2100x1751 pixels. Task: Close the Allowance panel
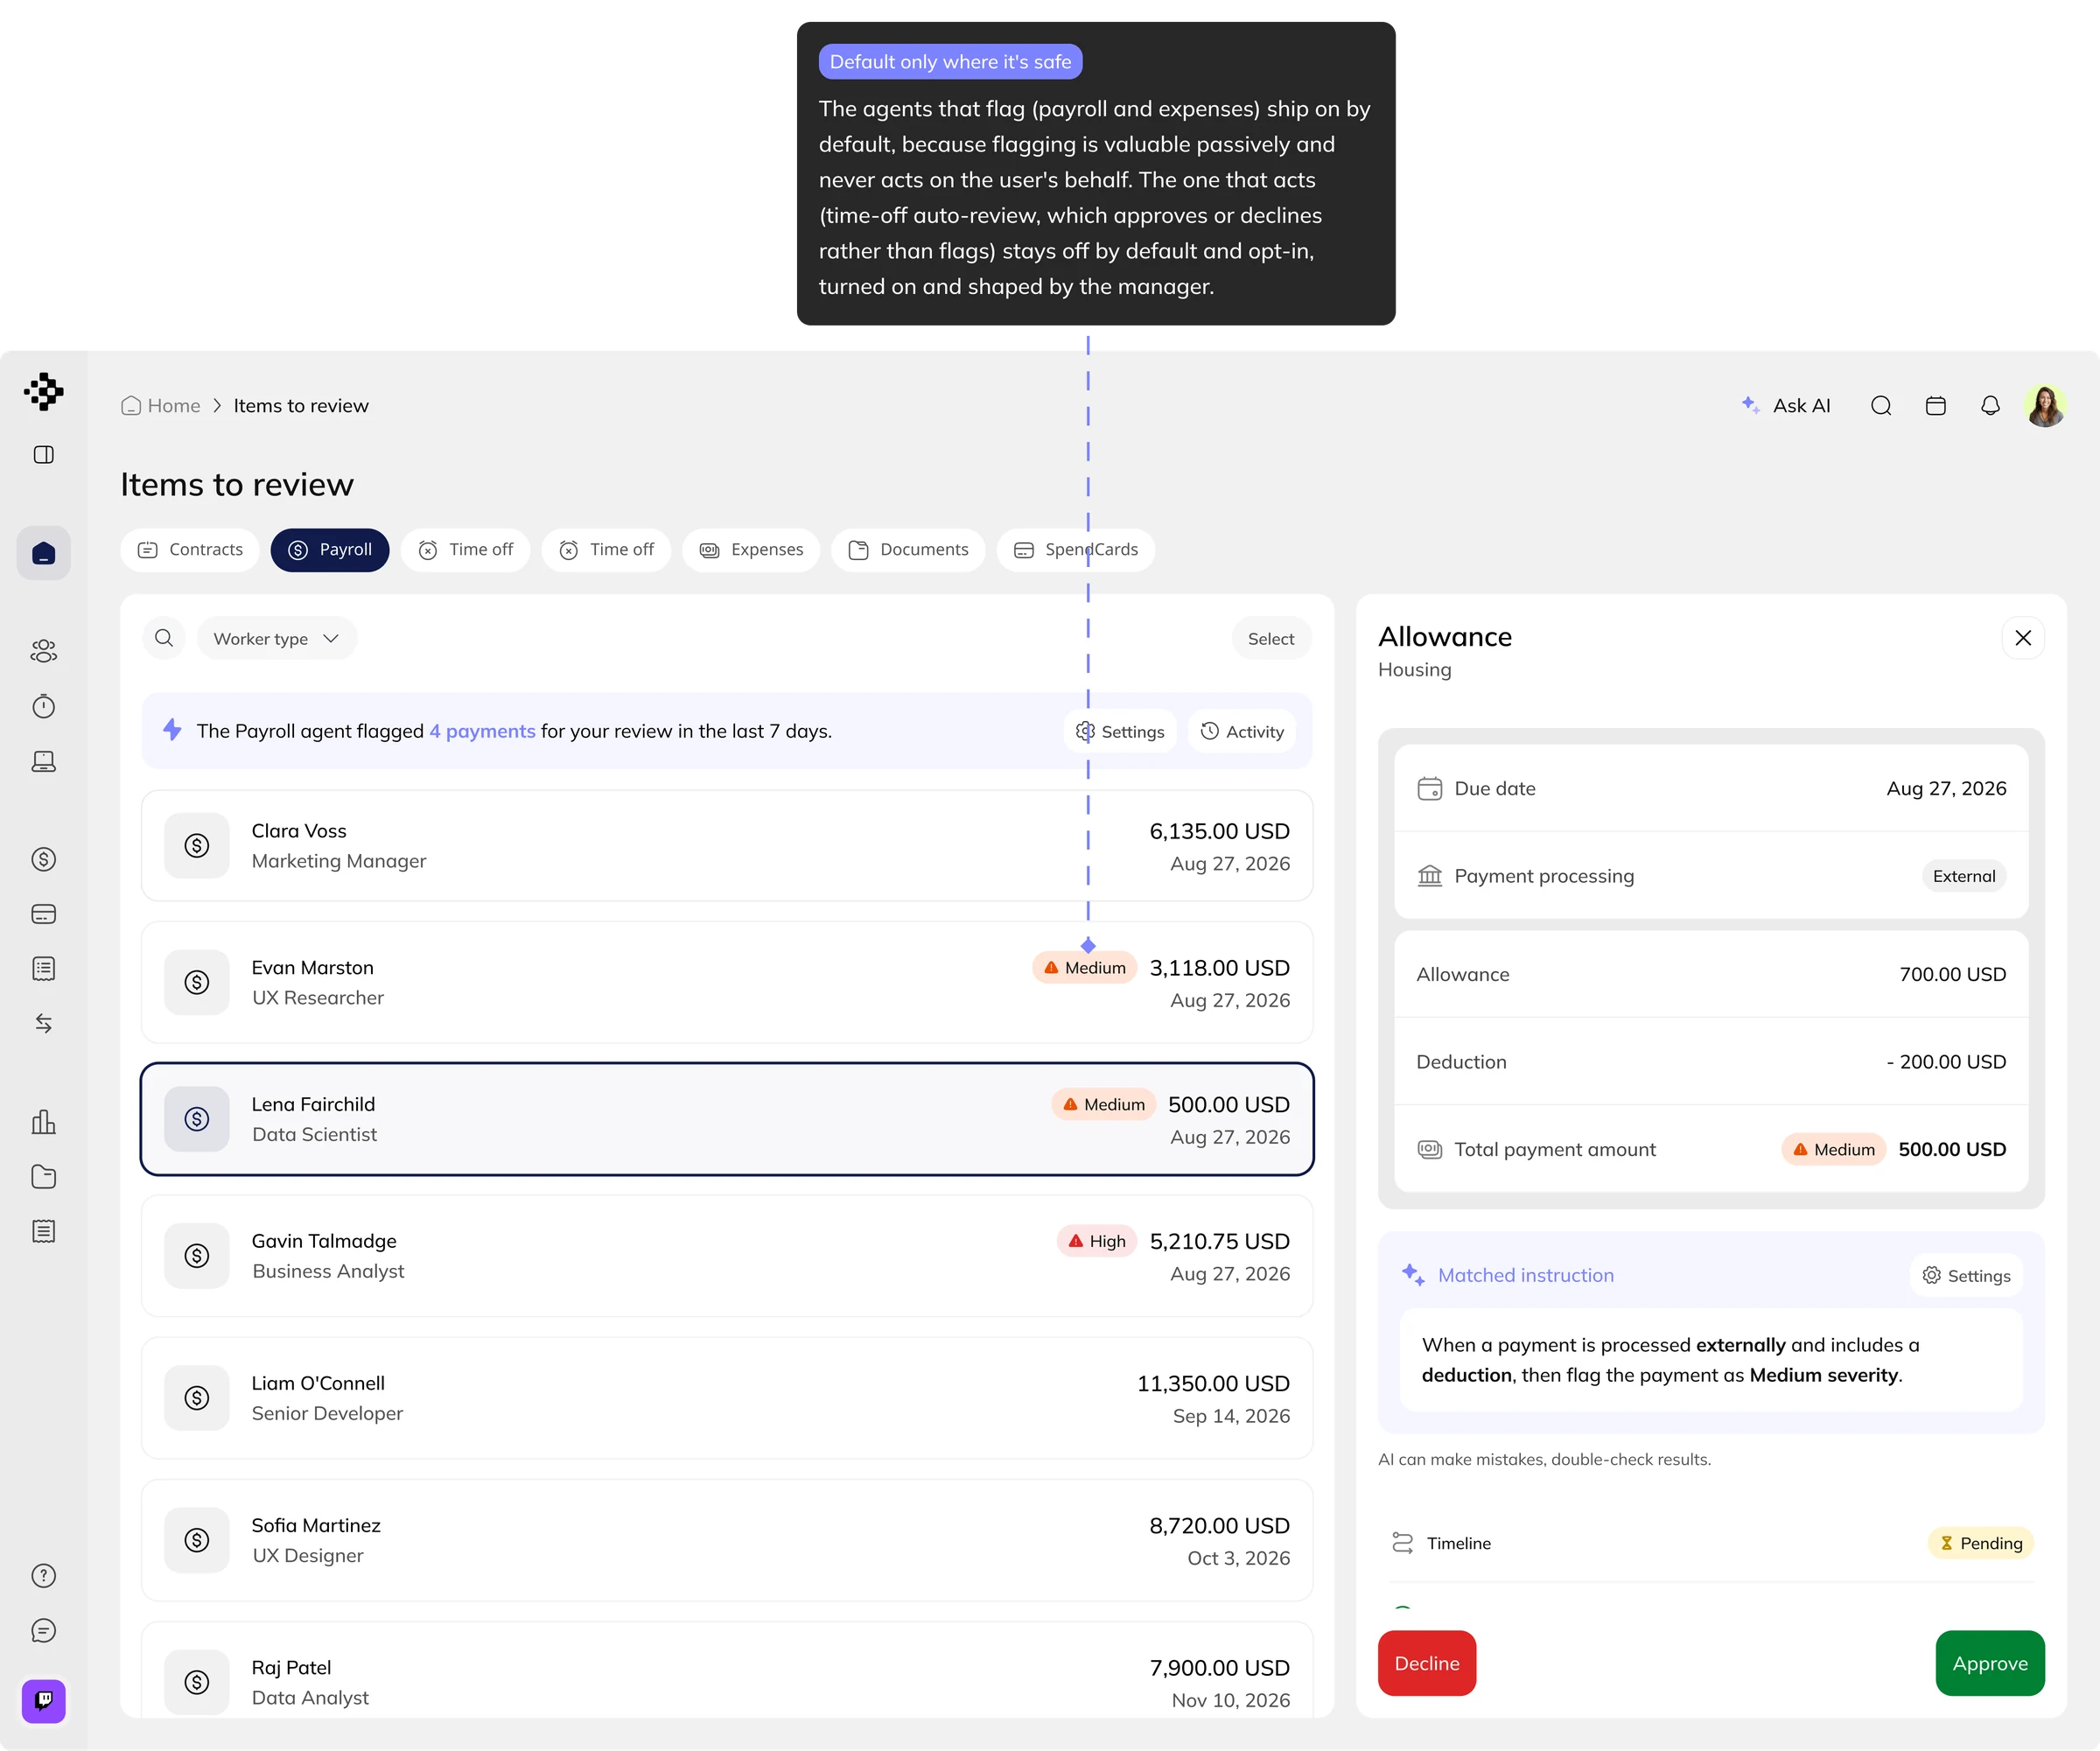coord(2023,638)
